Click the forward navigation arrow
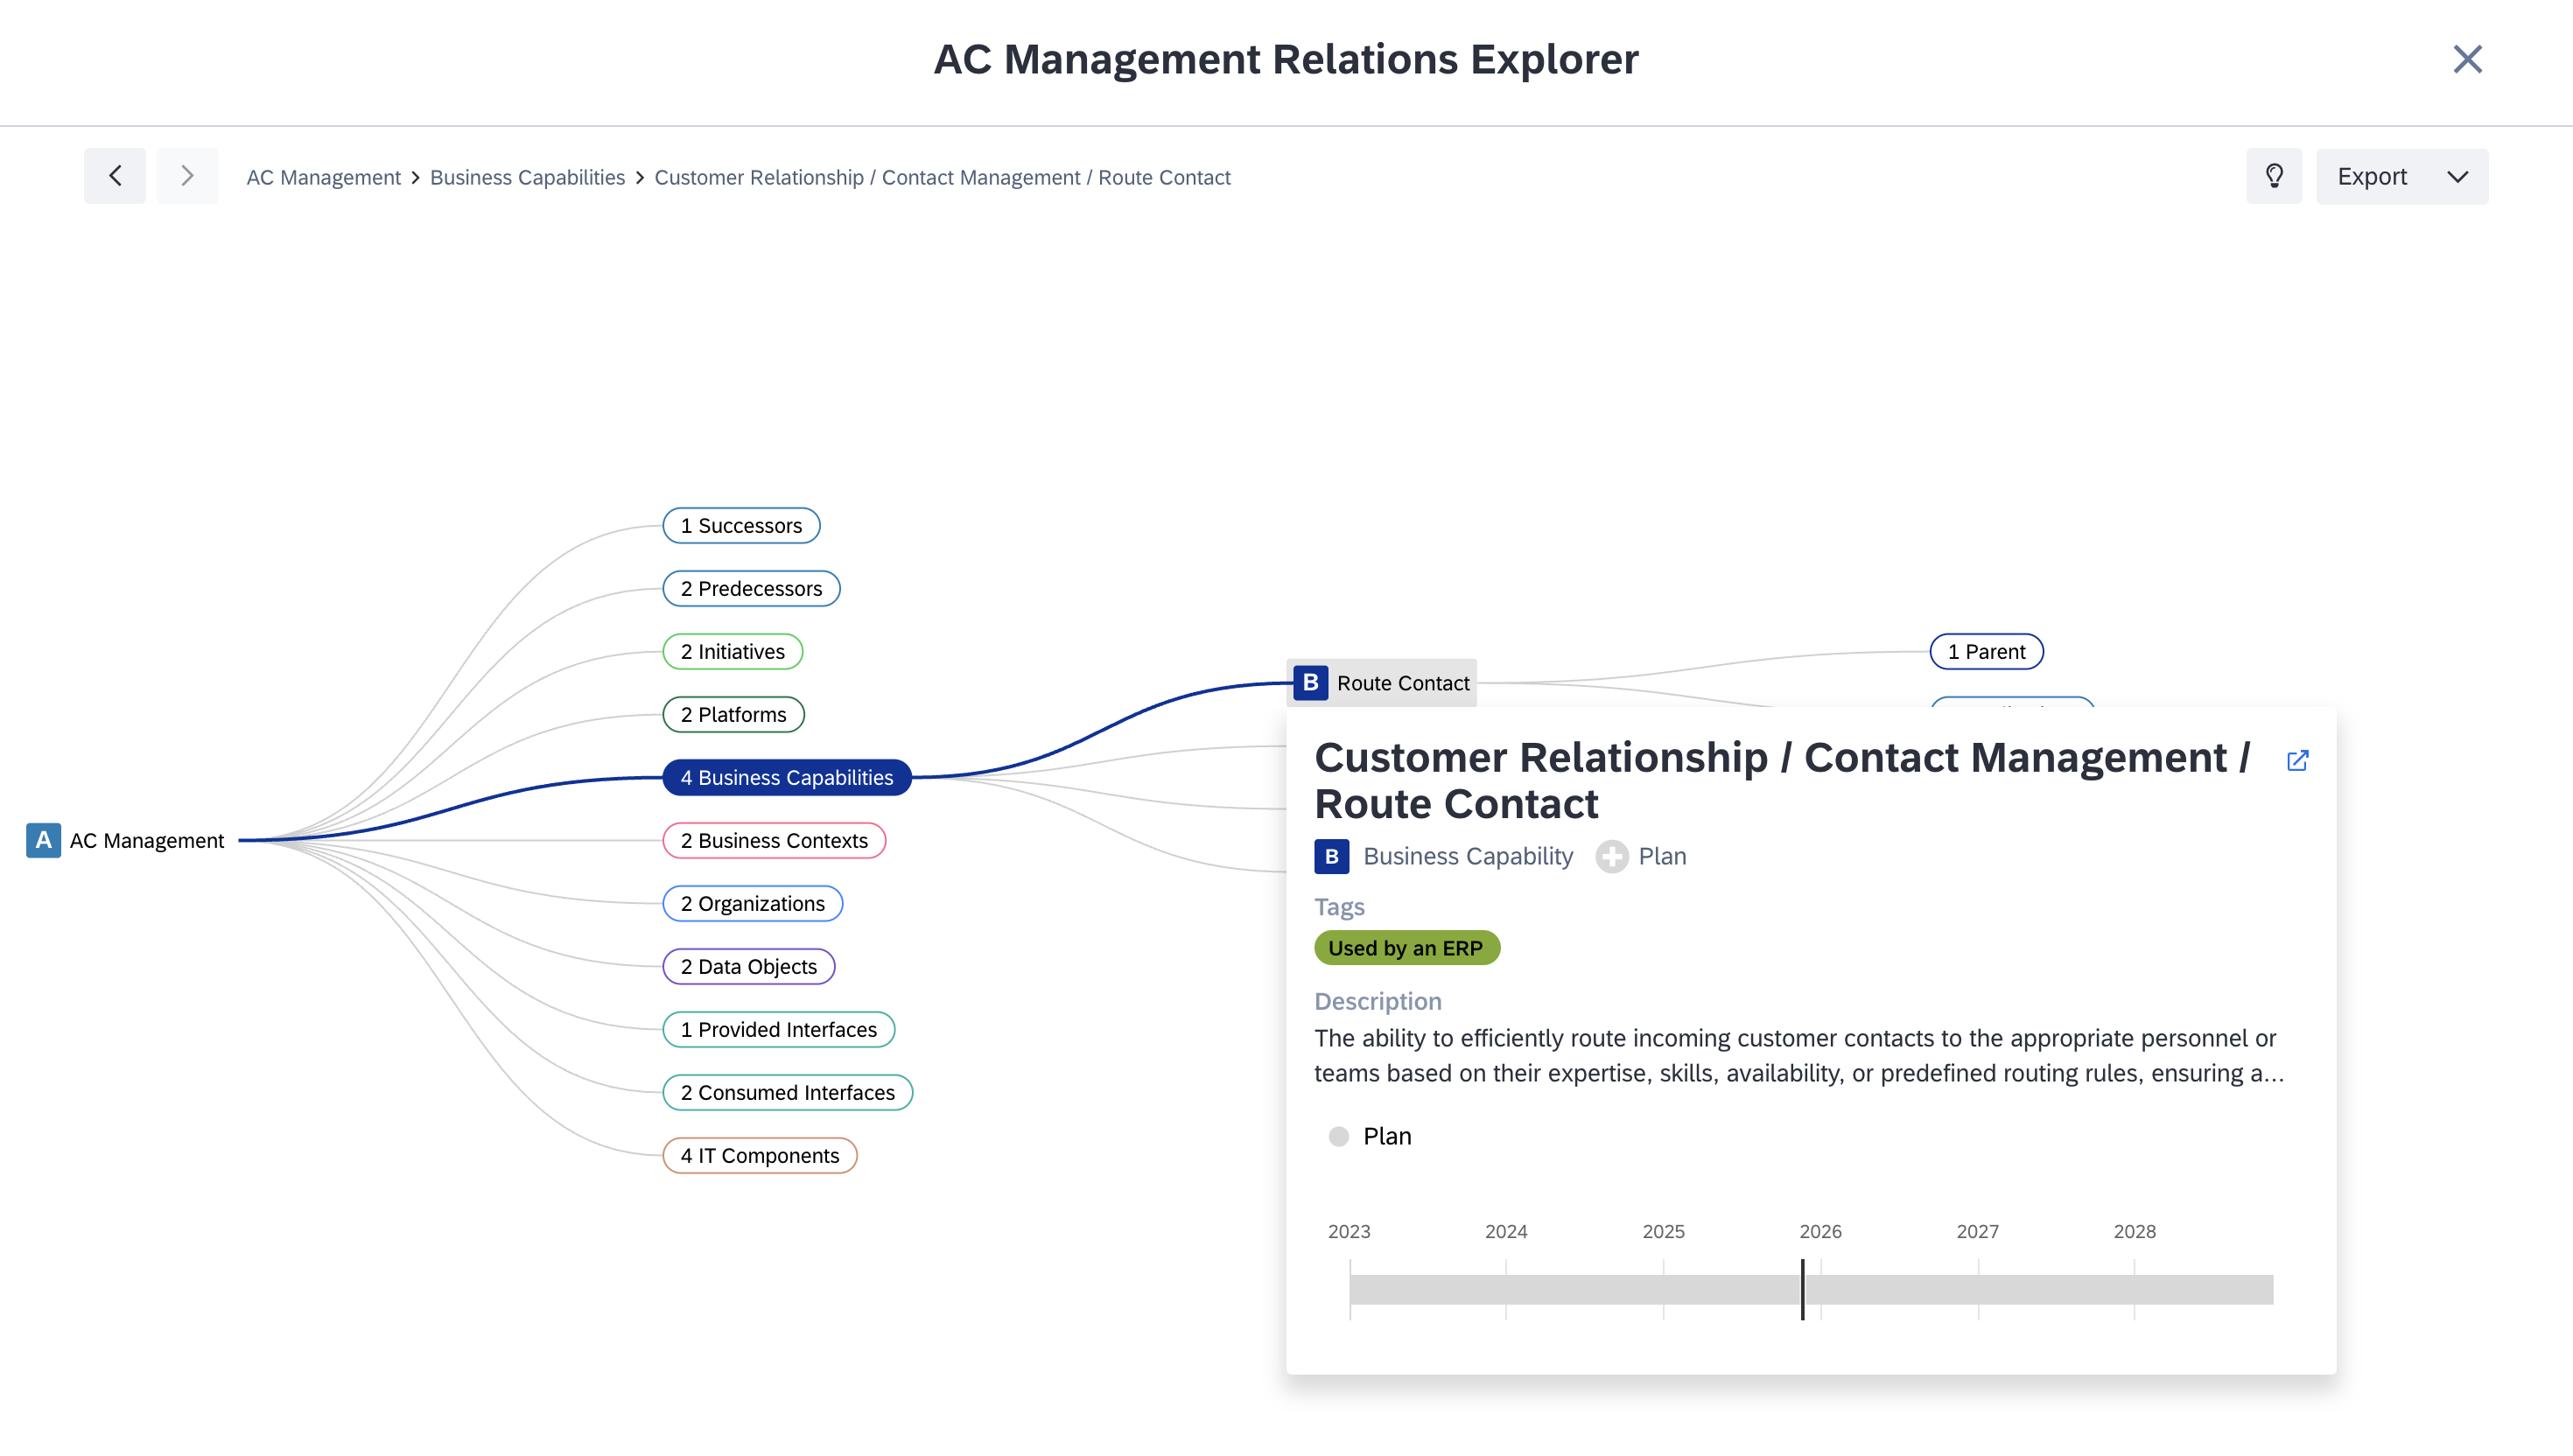 pos(187,176)
